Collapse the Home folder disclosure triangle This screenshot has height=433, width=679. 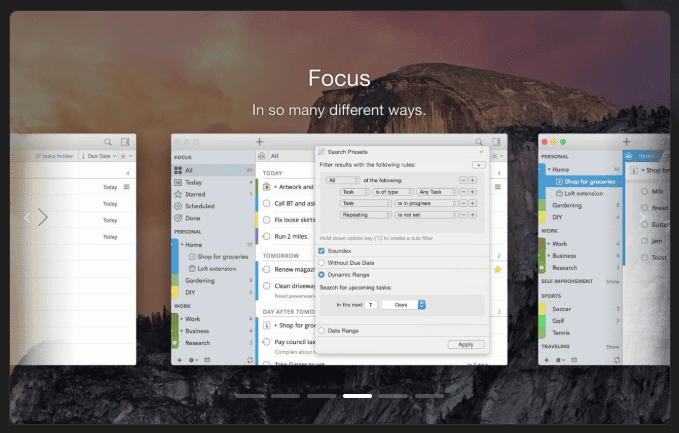182,245
